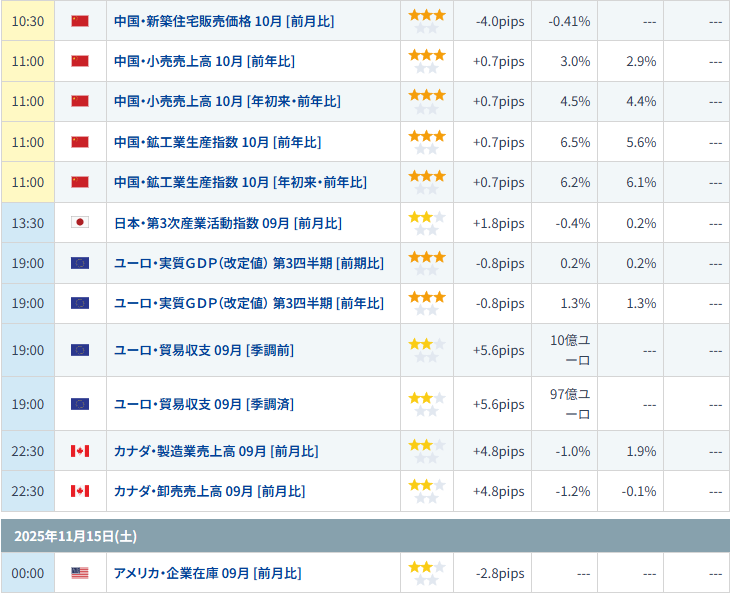This screenshot has width=733, height=599.
Task: Open ユーロ・貿易収支 09月 [季調前] link
Action: point(203,350)
